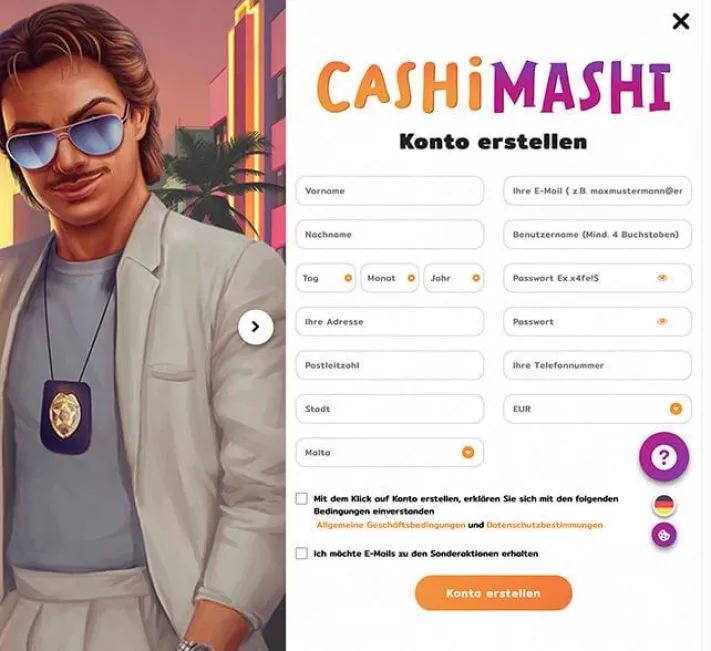Screen dimensions: 711x651
Task: Open the Datenschutzbestimmungen link
Action: pyautogui.click(x=545, y=525)
